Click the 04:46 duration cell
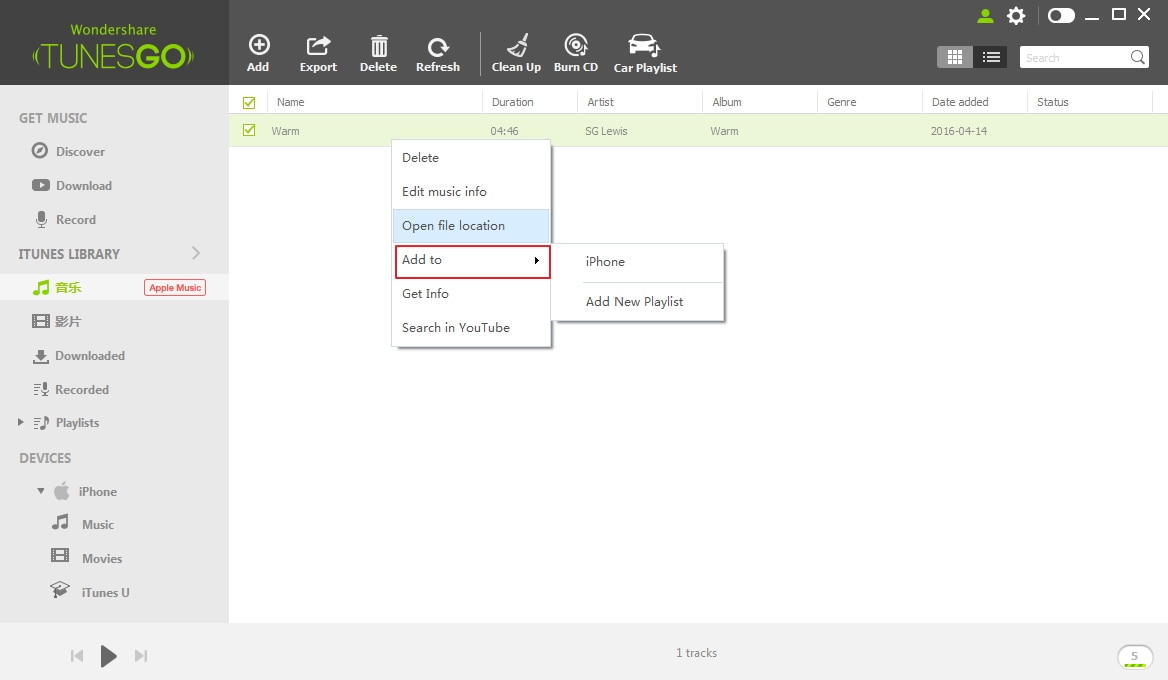 click(x=504, y=131)
